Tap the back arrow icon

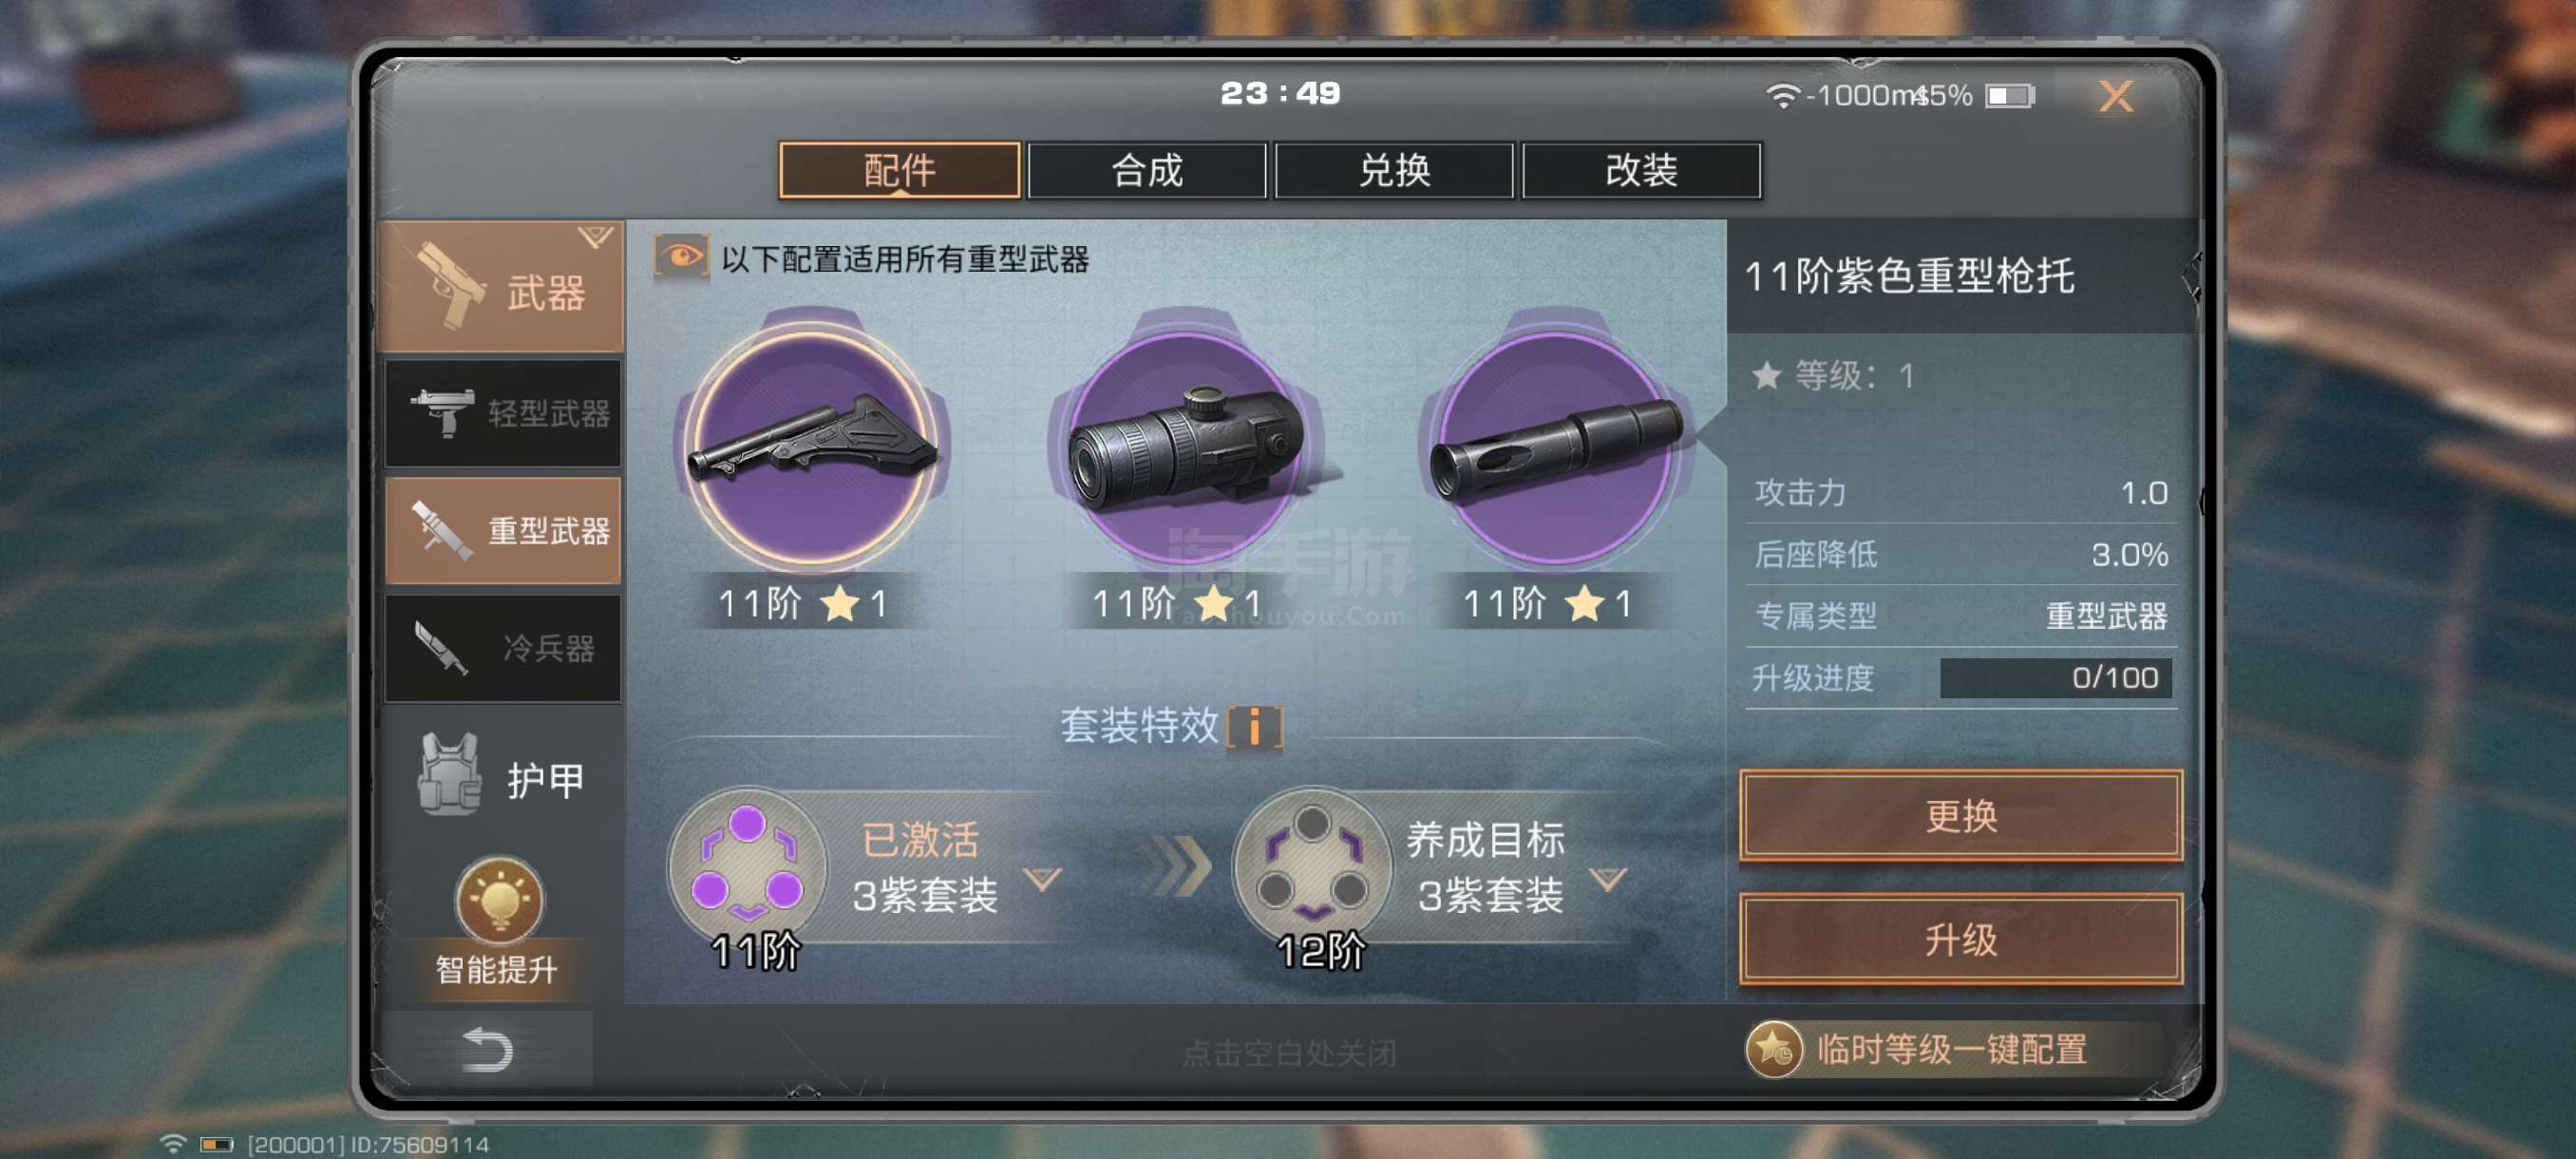(x=488, y=1049)
